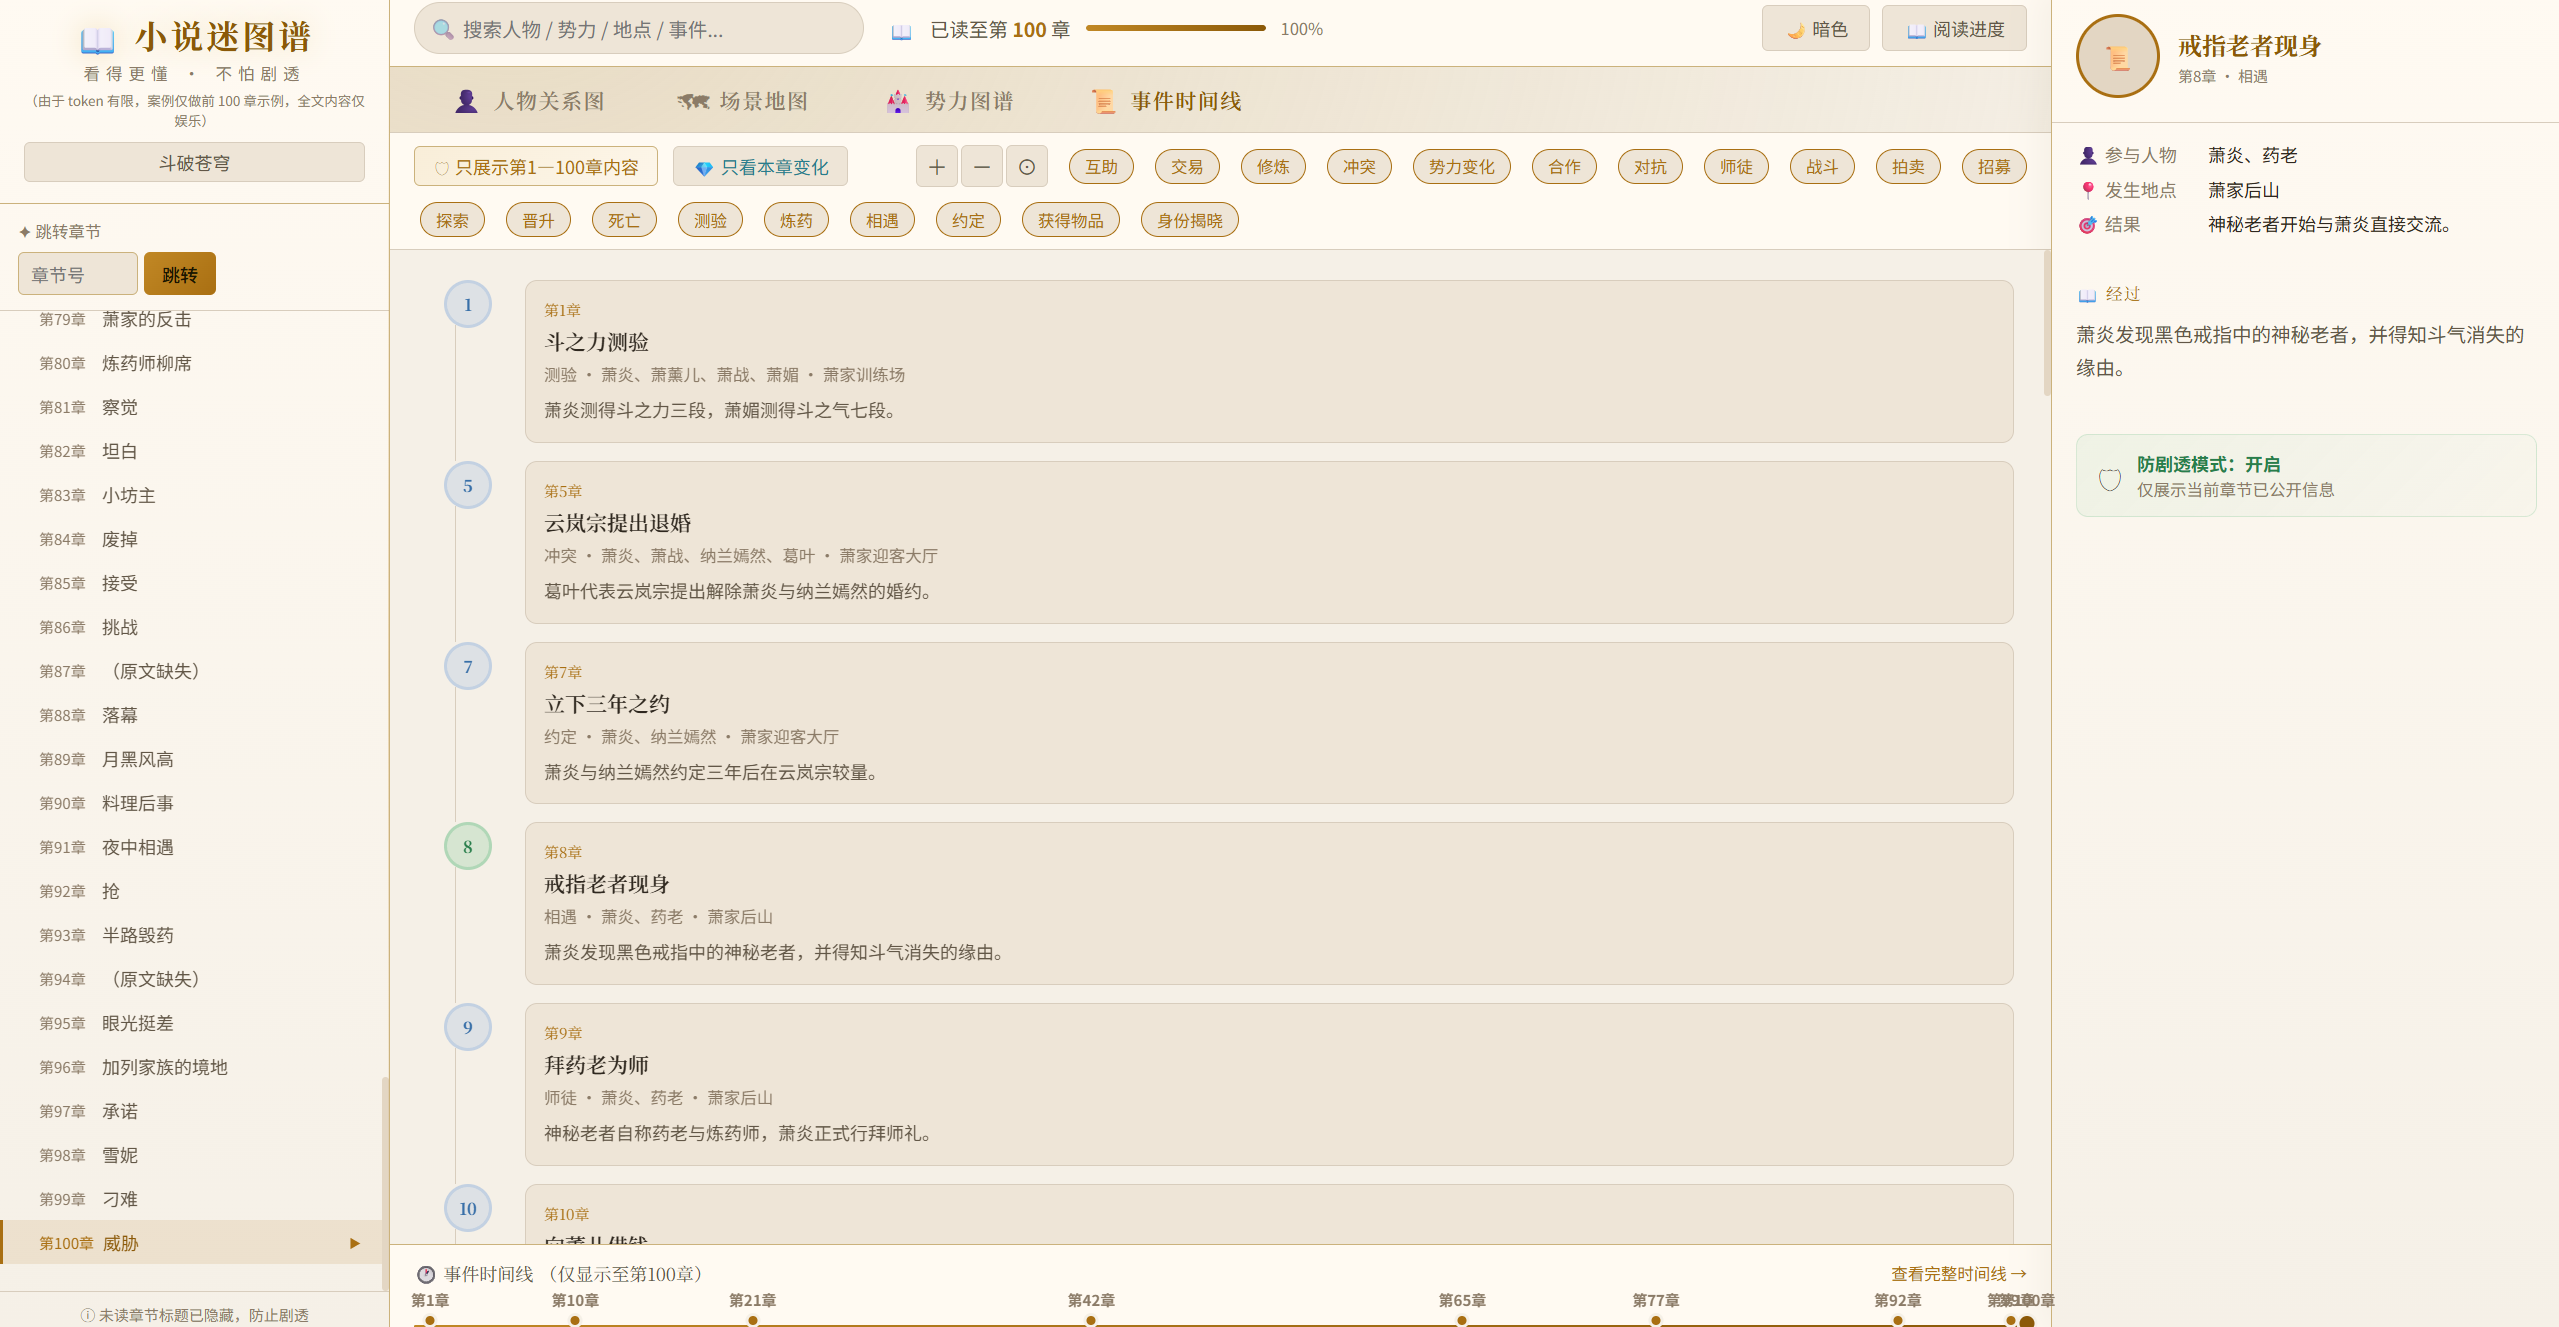Click the 第21章 marker on bottom timeline
This screenshot has width=2559, height=1327.
point(753,1319)
